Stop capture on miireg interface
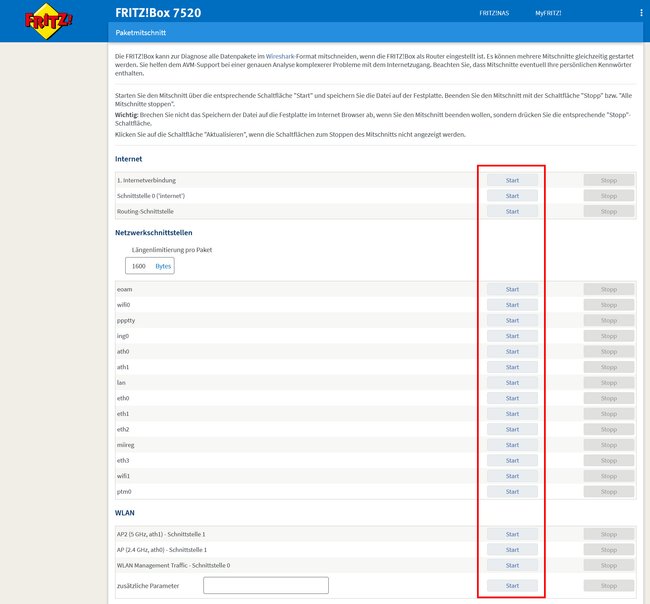The height and width of the screenshot is (604, 650). (609, 445)
